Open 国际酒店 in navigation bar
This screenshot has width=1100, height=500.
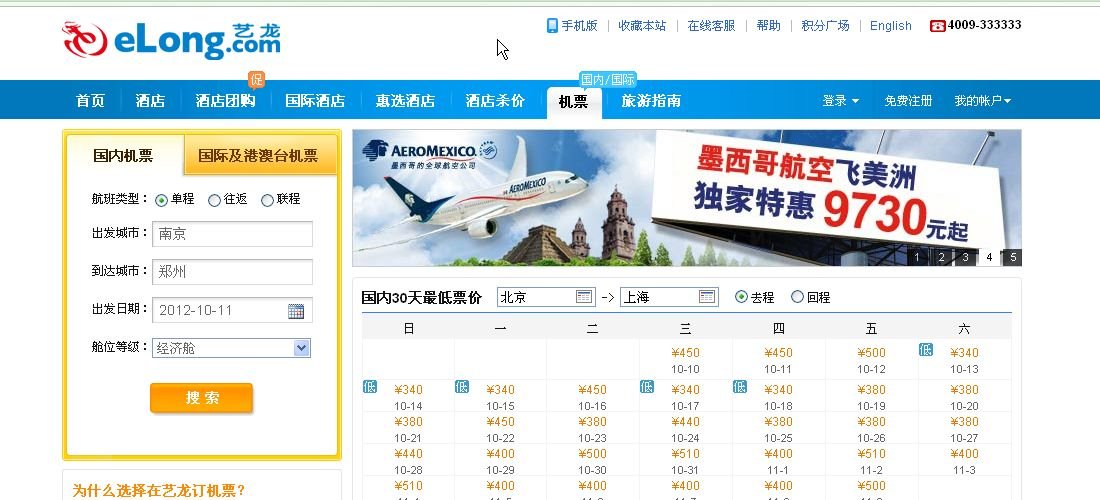pyautogui.click(x=315, y=101)
